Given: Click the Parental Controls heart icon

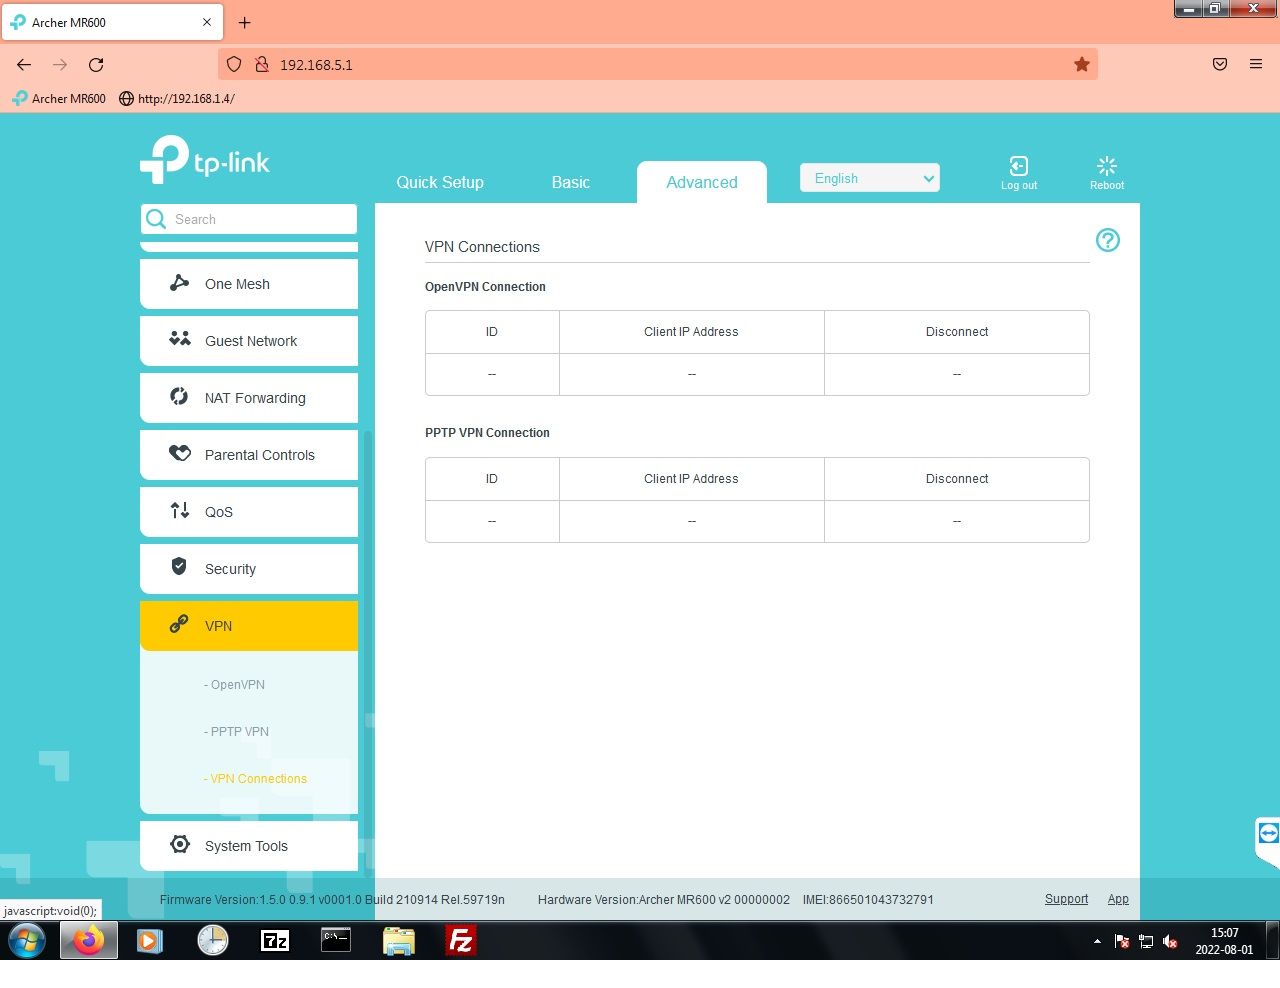Looking at the screenshot, I should (180, 453).
